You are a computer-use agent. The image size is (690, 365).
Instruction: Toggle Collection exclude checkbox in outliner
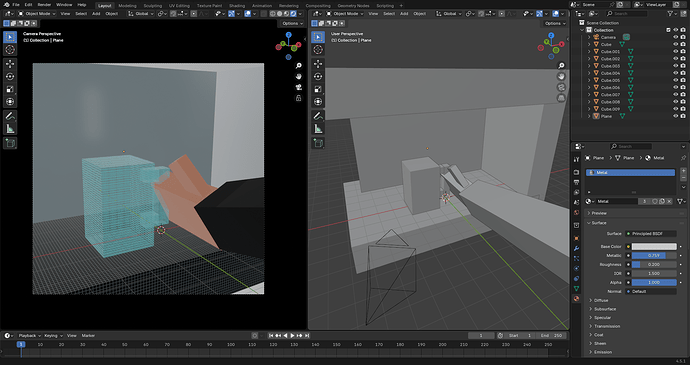(x=668, y=30)
